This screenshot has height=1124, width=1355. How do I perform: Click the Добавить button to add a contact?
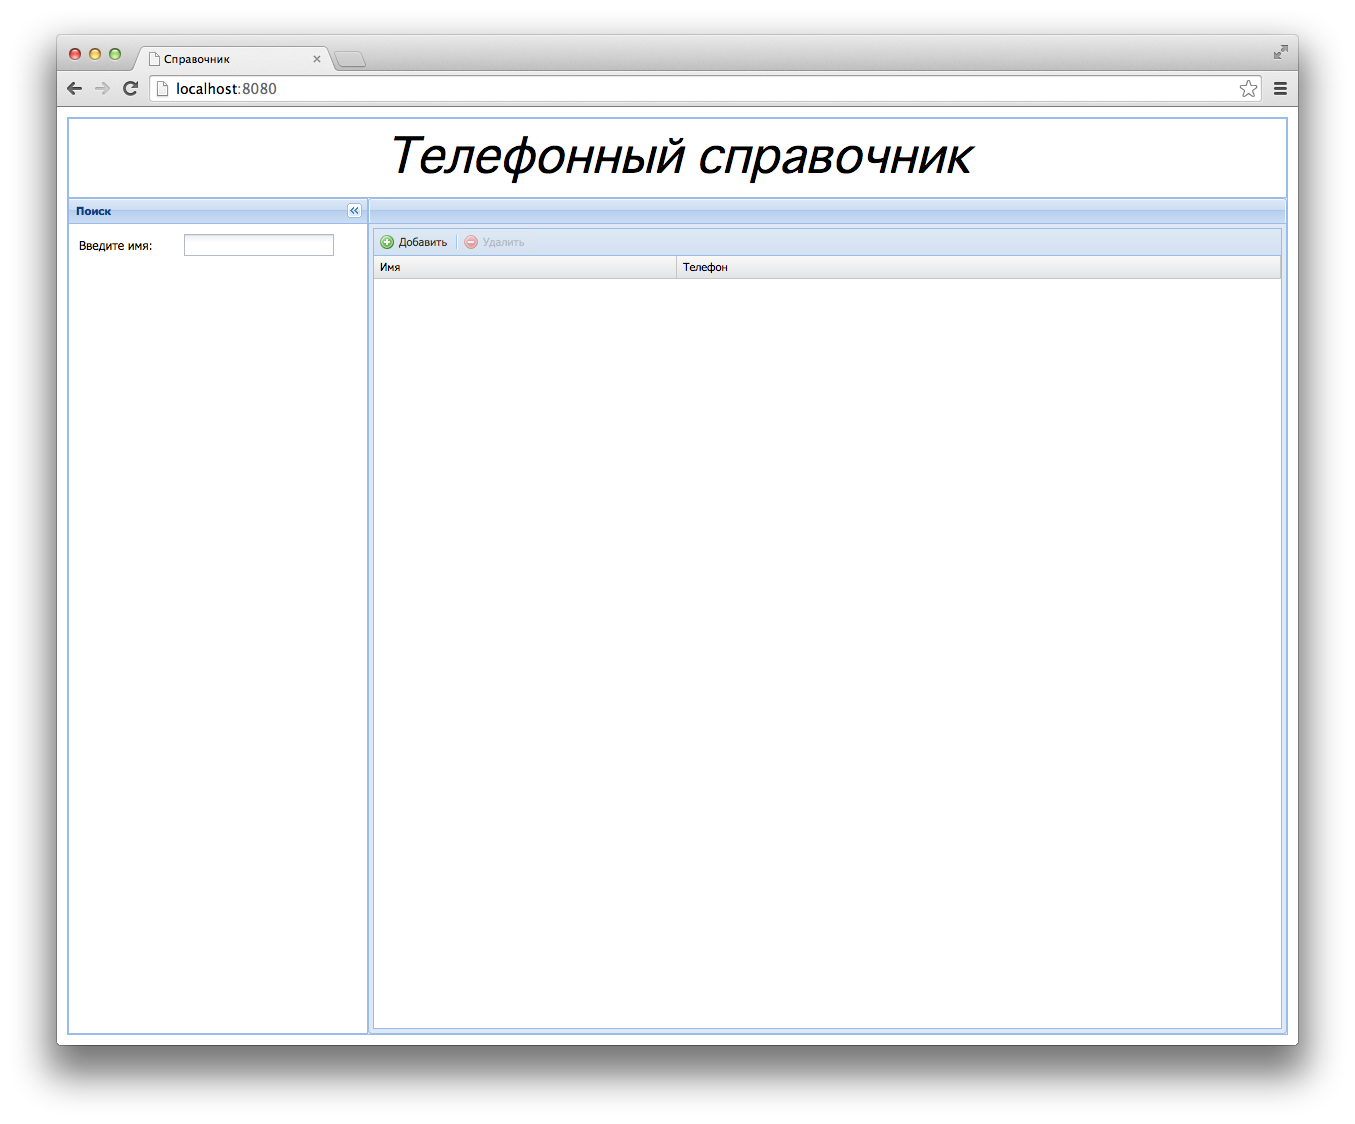(414, 242)
